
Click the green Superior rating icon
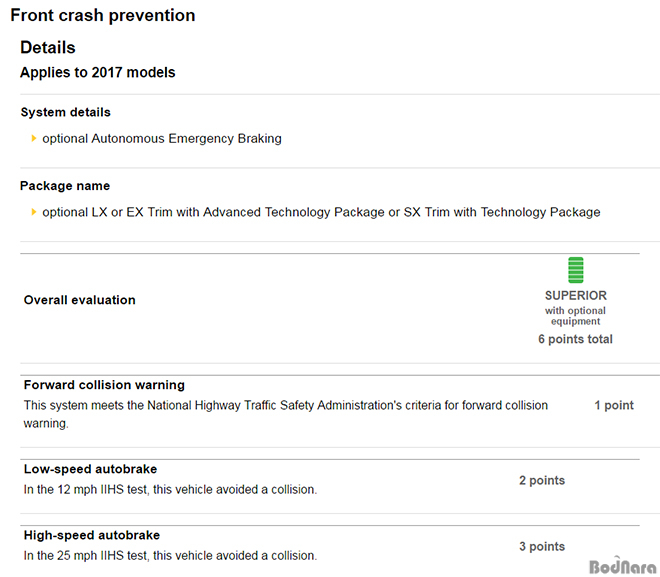575,270
